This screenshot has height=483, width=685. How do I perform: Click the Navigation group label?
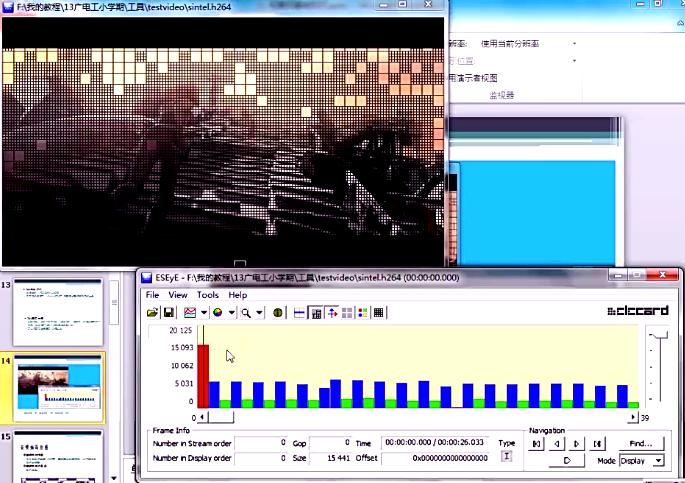547,431
